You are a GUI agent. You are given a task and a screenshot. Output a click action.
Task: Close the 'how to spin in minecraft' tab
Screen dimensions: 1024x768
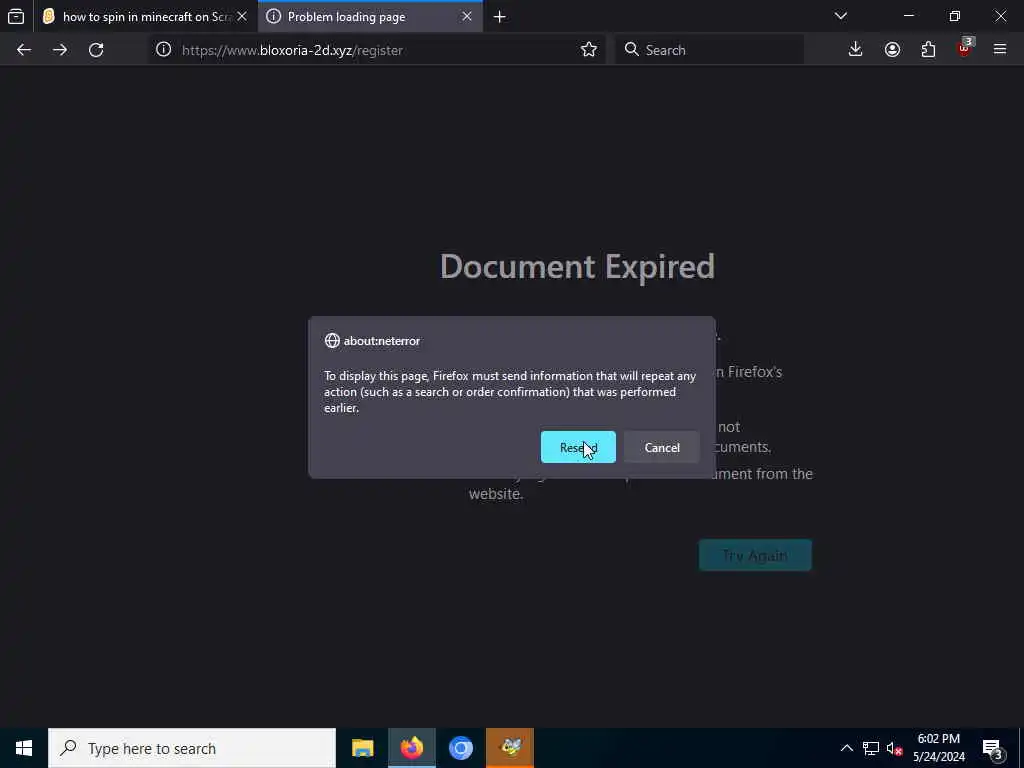(242, 17)
